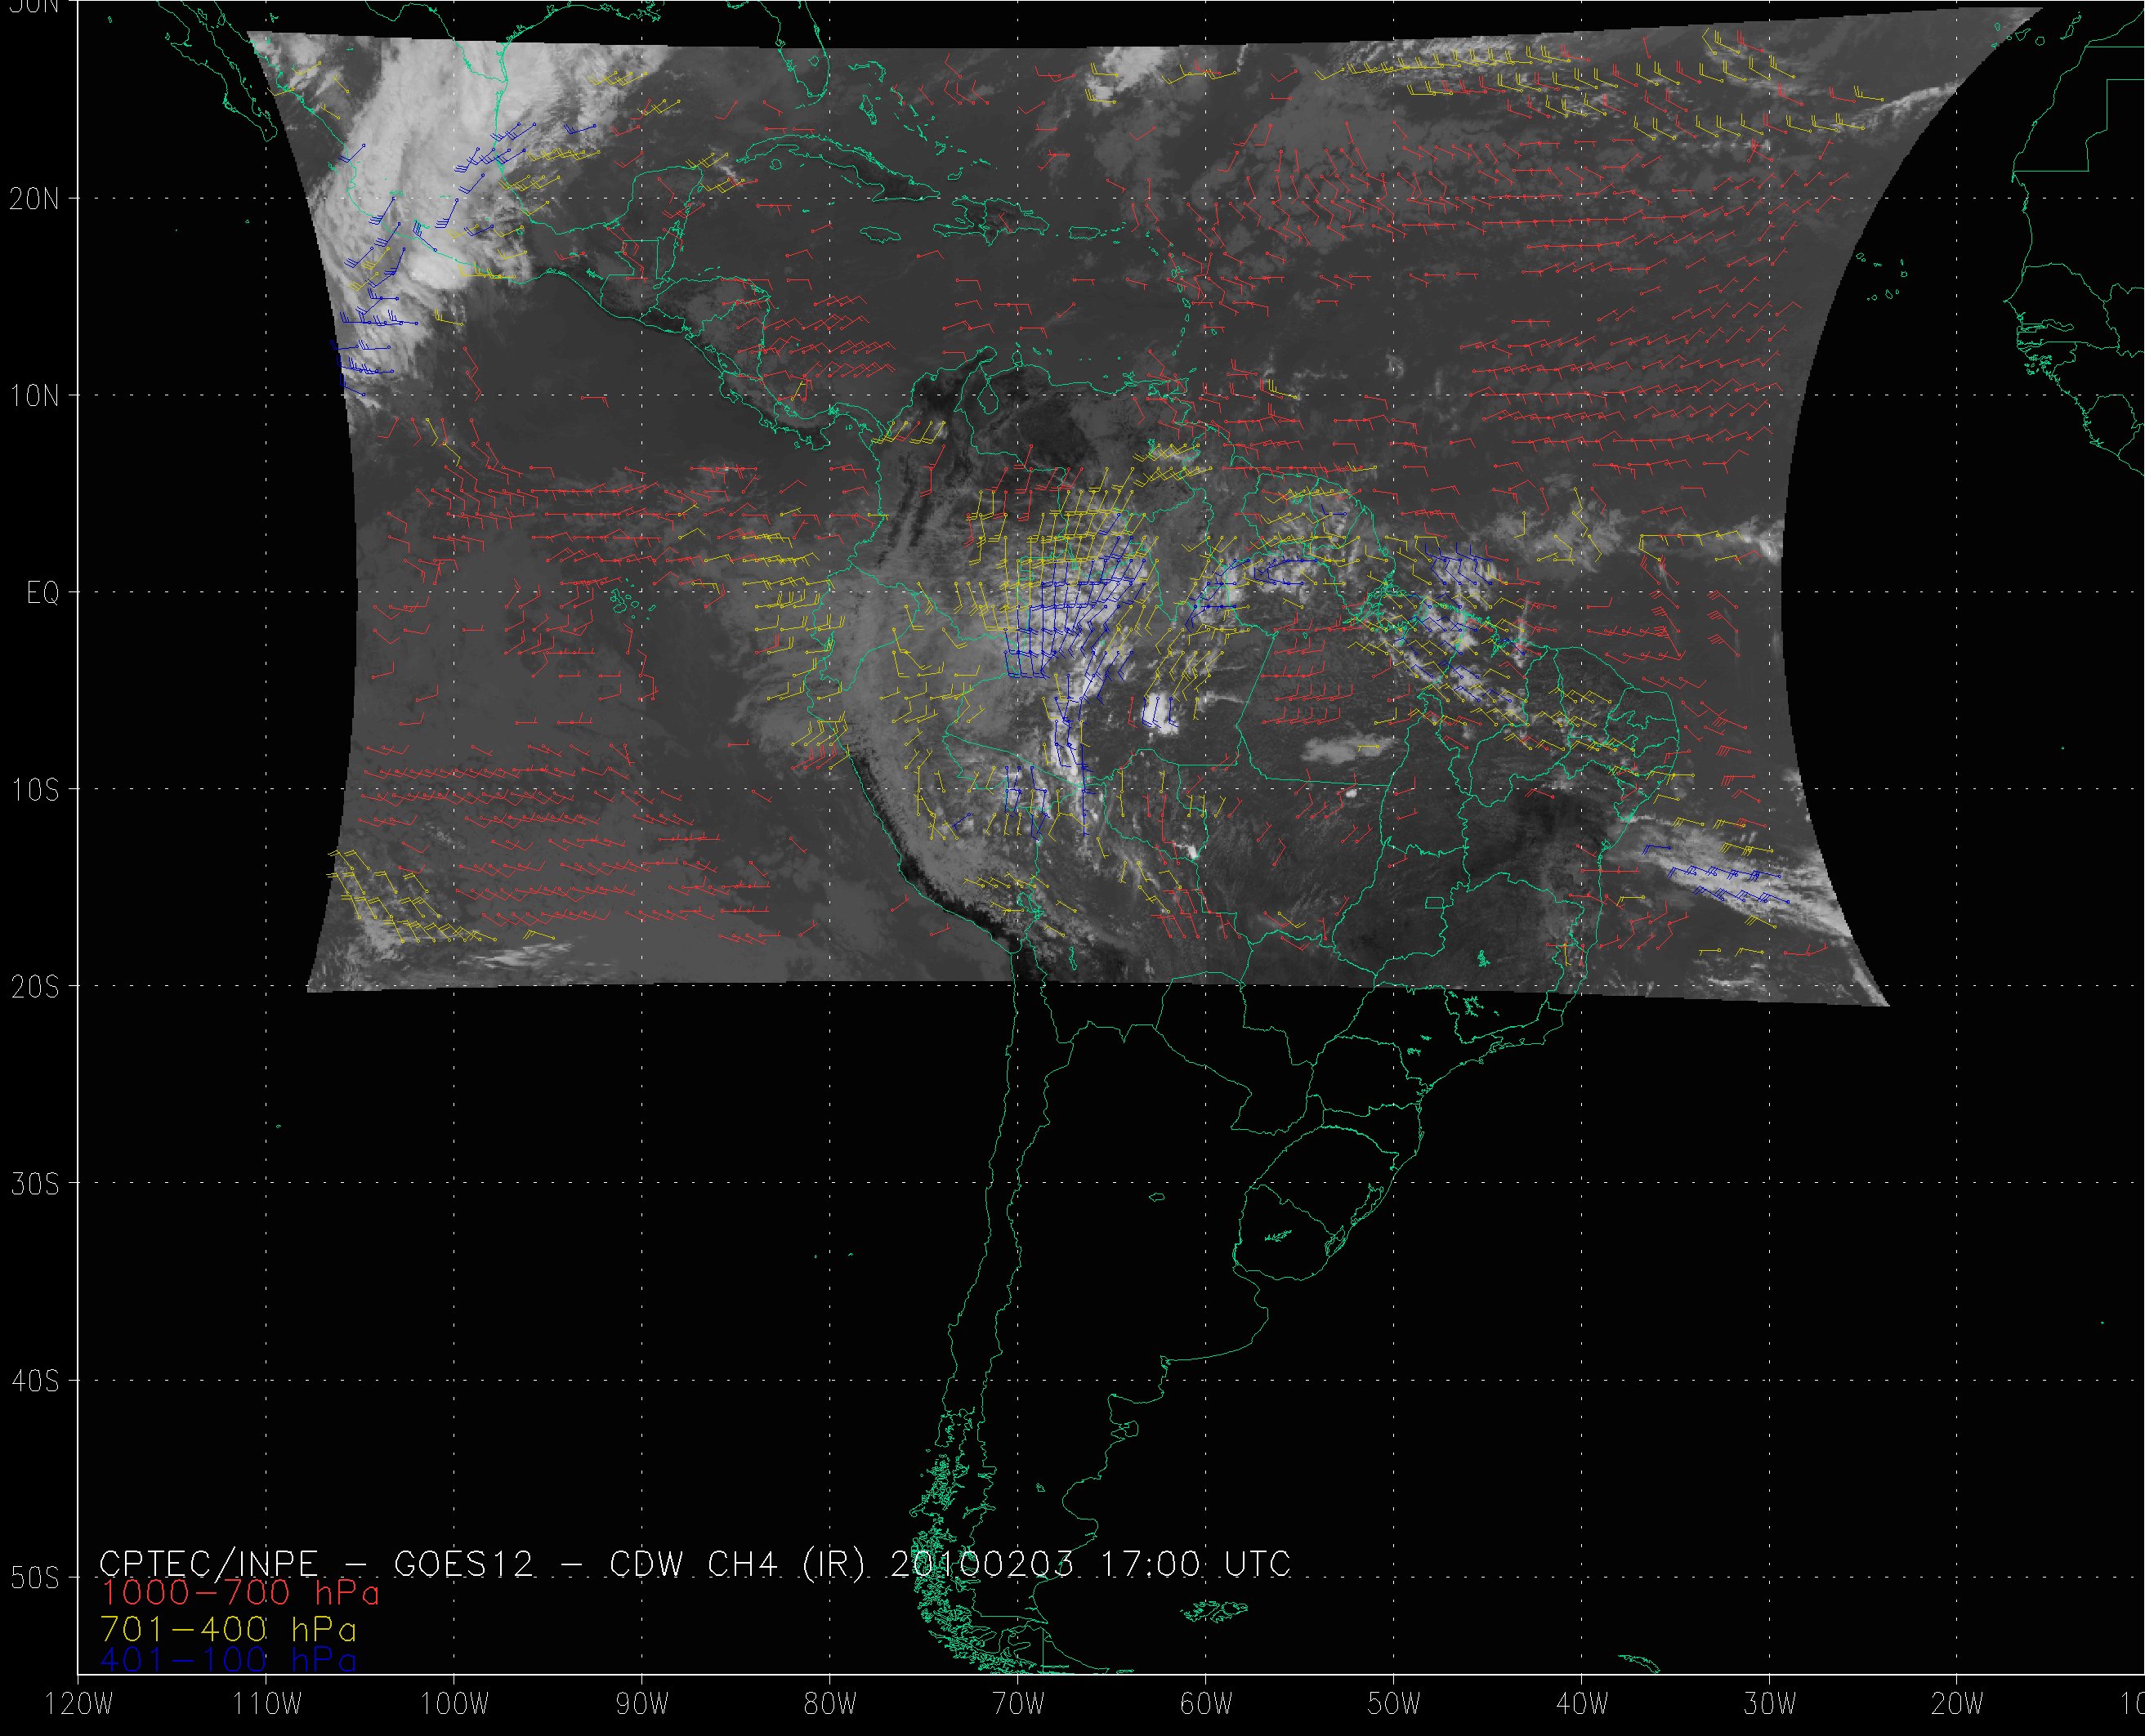Click the CPTEC/INPE title text
This screenshot has height=1736, width=2145.
point(208,1564)
